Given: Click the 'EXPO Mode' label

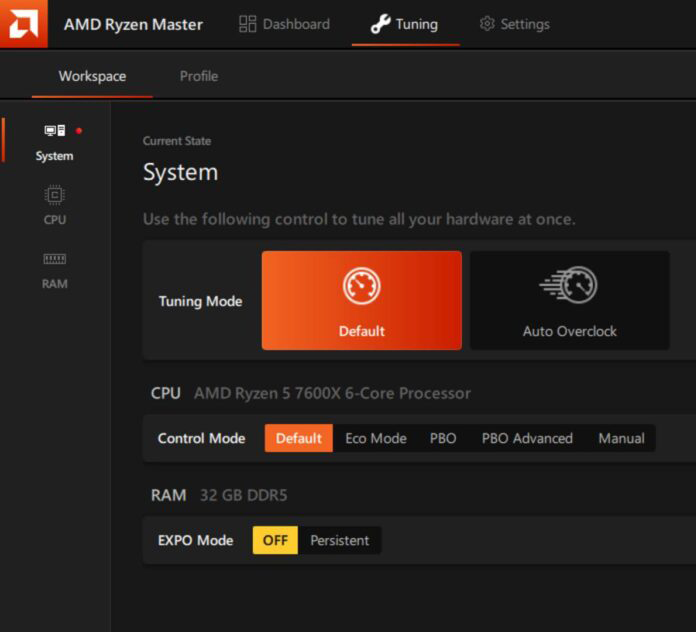Looking at the screenshot, I should [196, 540].
